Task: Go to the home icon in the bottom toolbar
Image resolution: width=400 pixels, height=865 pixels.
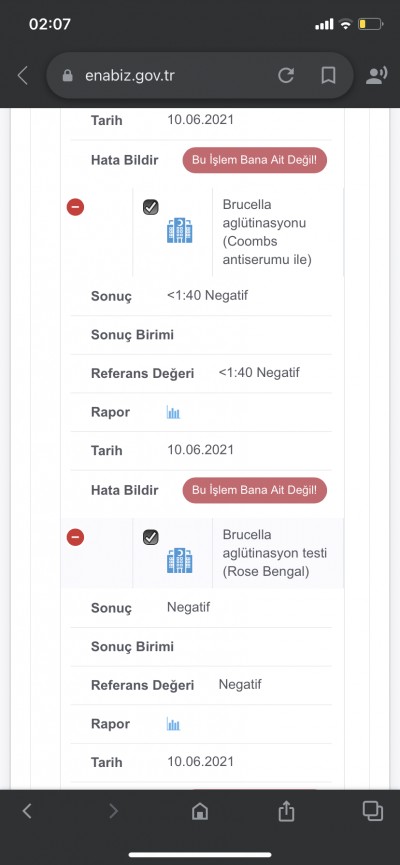Action: 200,811
